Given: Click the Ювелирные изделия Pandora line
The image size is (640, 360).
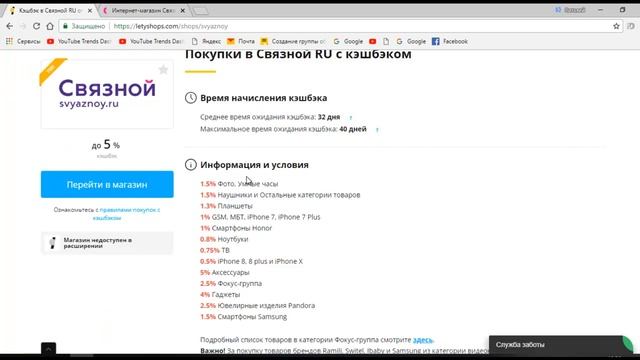Looking at the screenshot, I should tap(258, 306).
